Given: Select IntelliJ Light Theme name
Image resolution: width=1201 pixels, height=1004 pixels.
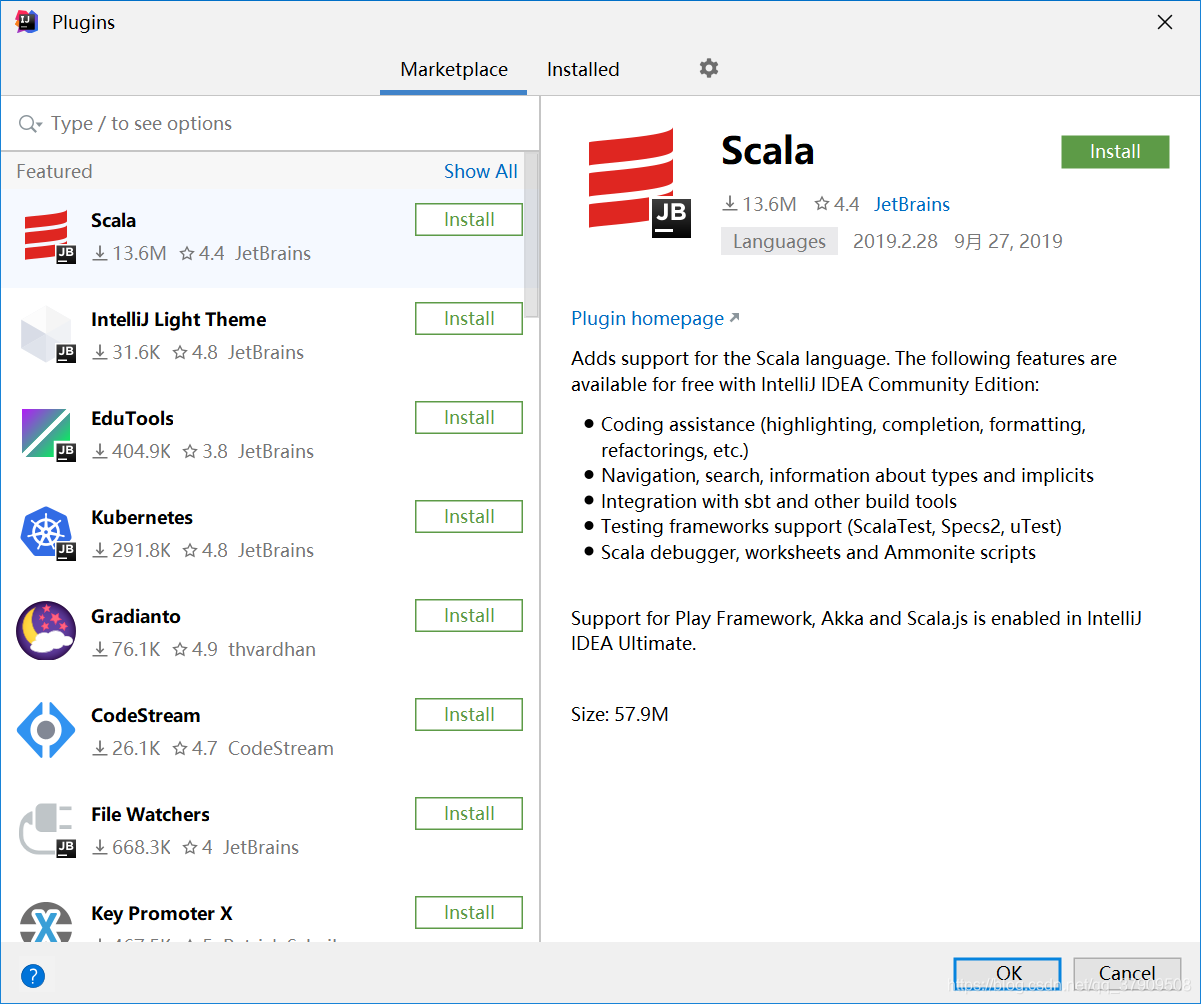Looking at the screenshot, I should [x=178, y=319].
